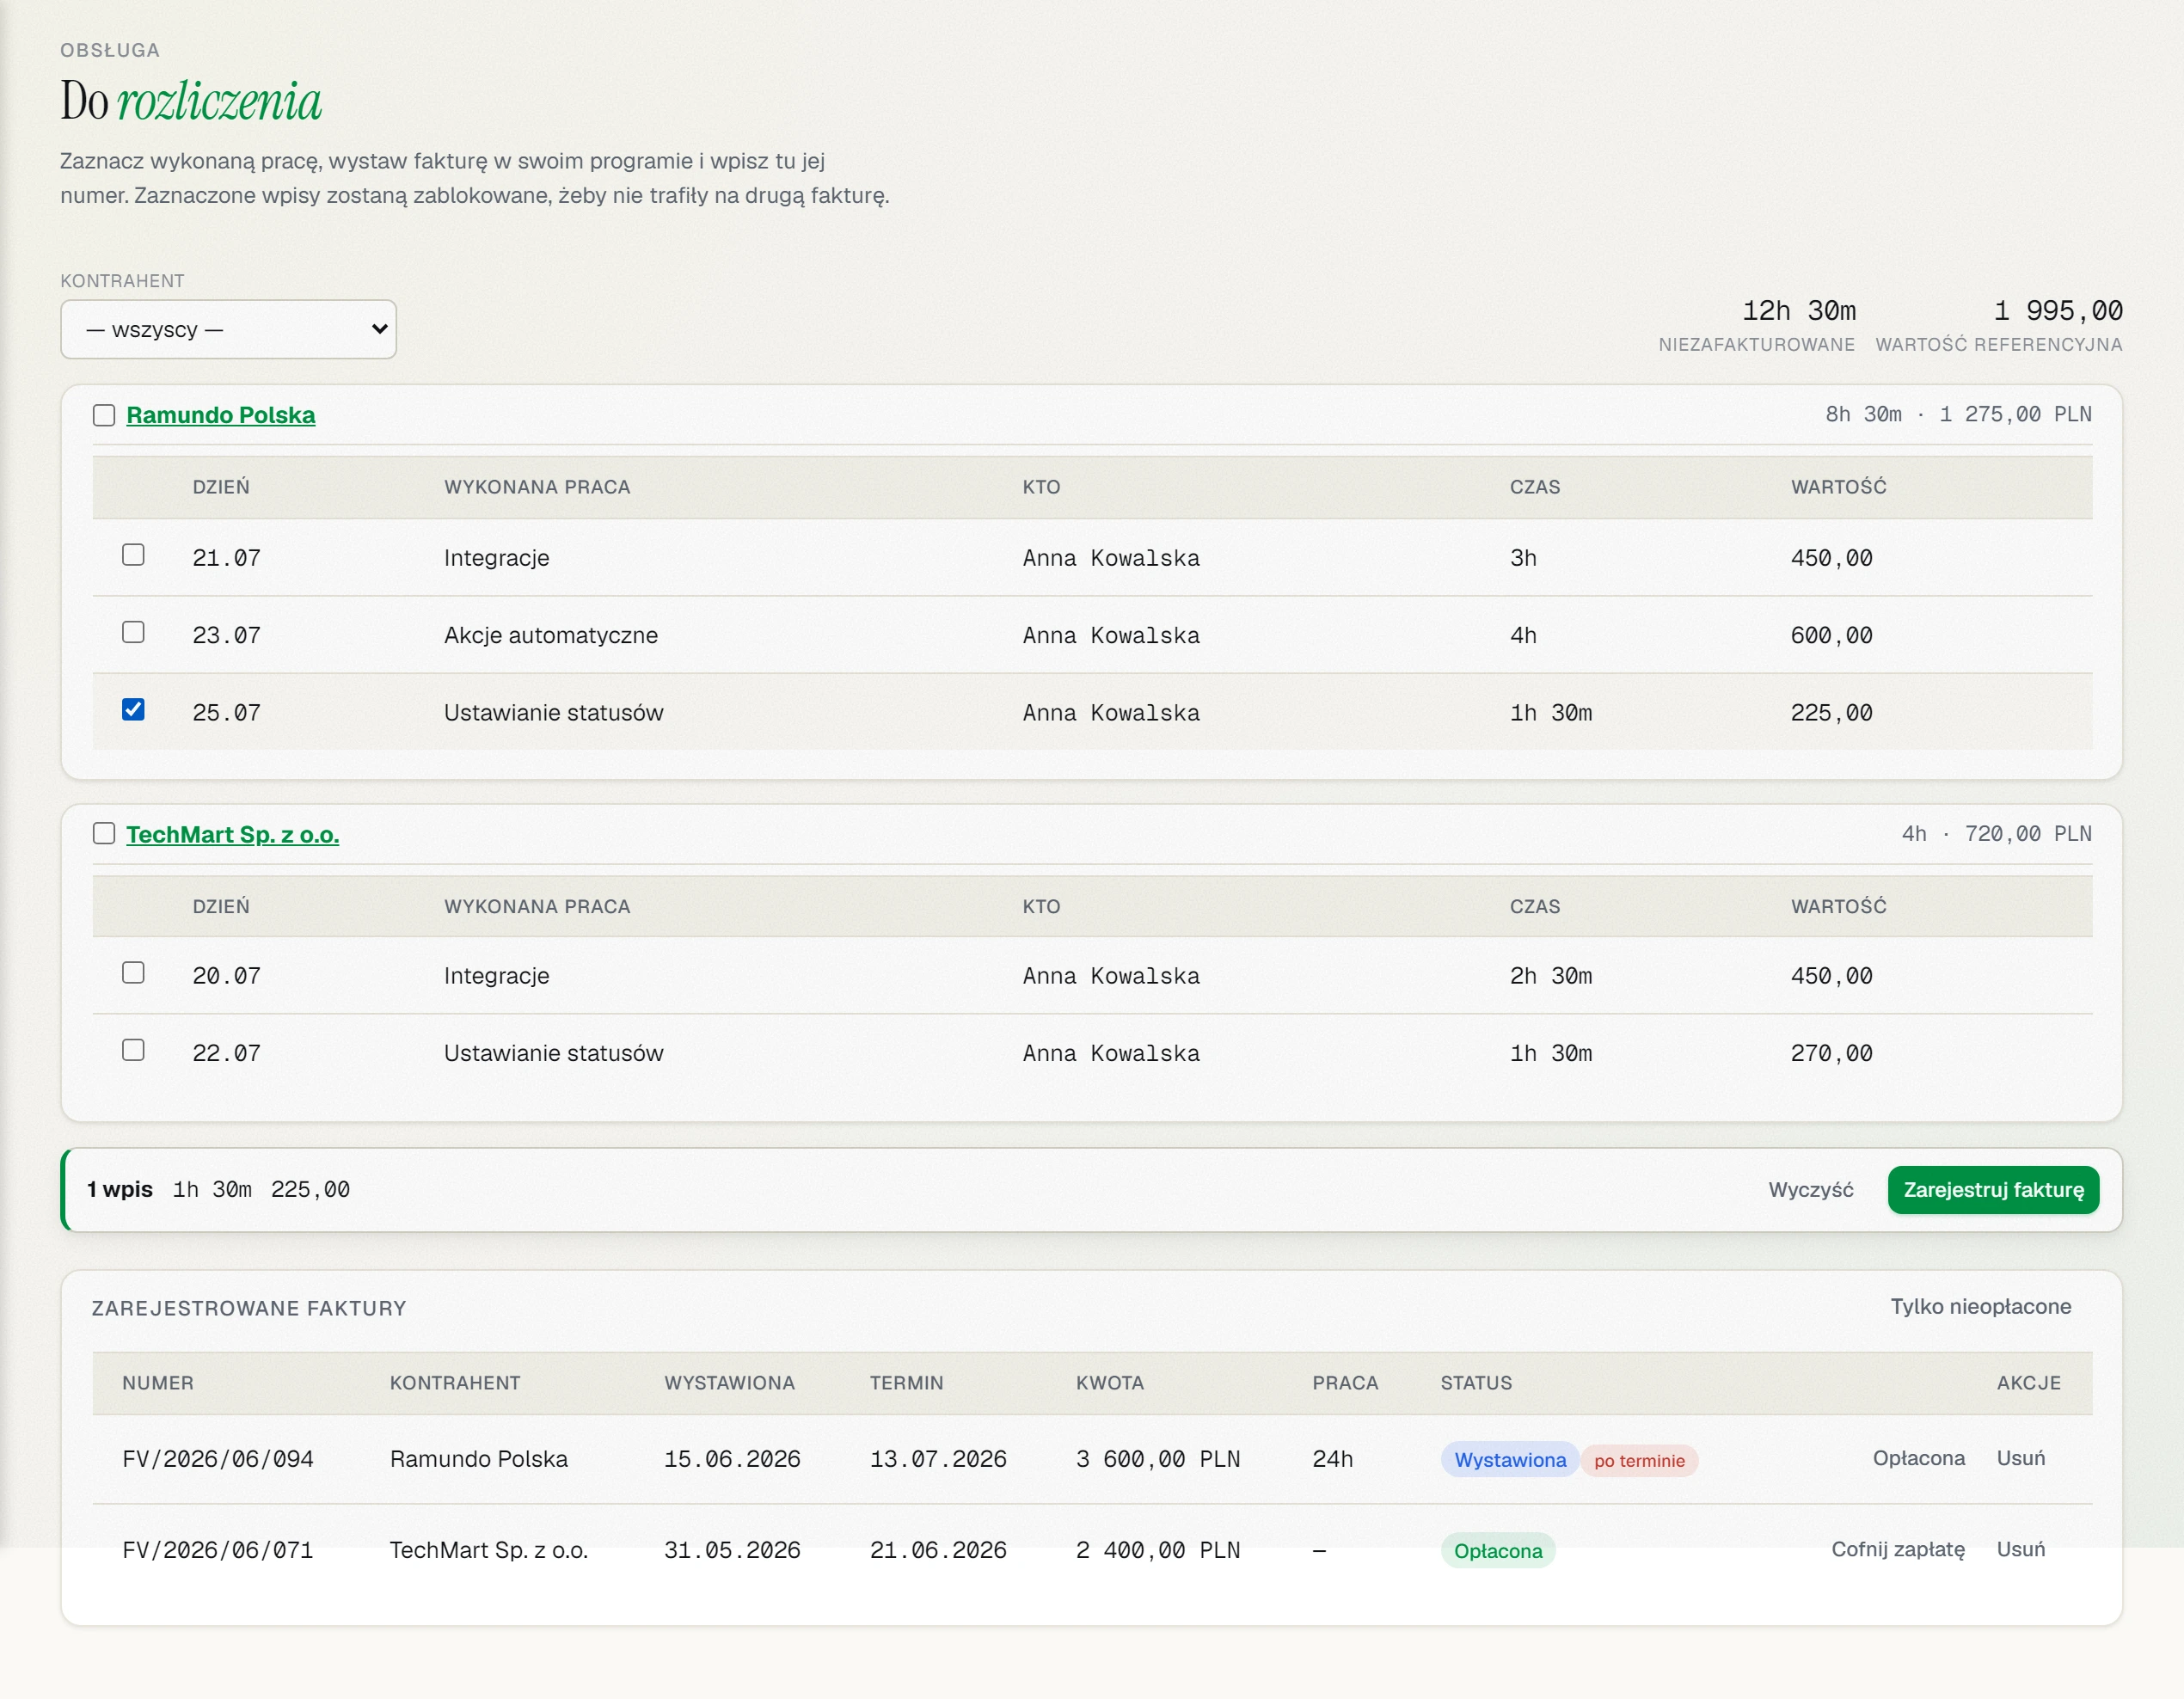
Task: Tick the Ramundo Polska group checkbox
Action: (x=104, y=415)
